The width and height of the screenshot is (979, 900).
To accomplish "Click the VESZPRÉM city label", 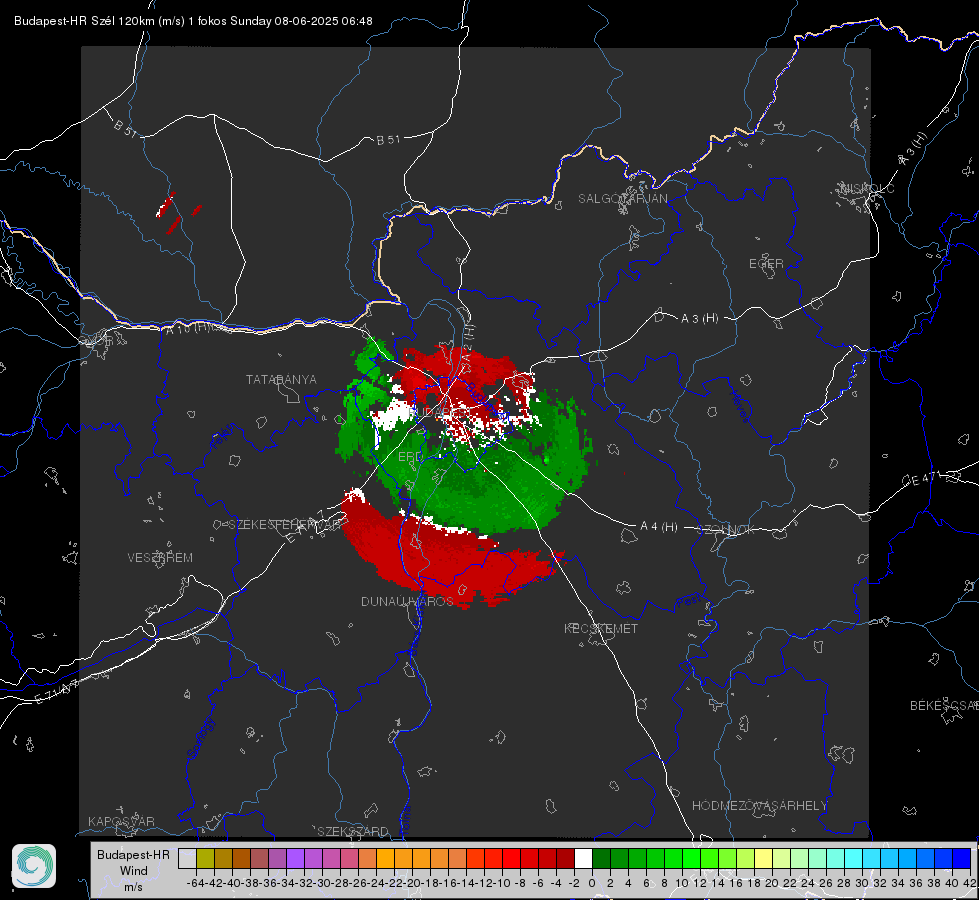I will (x=160, y=557).
